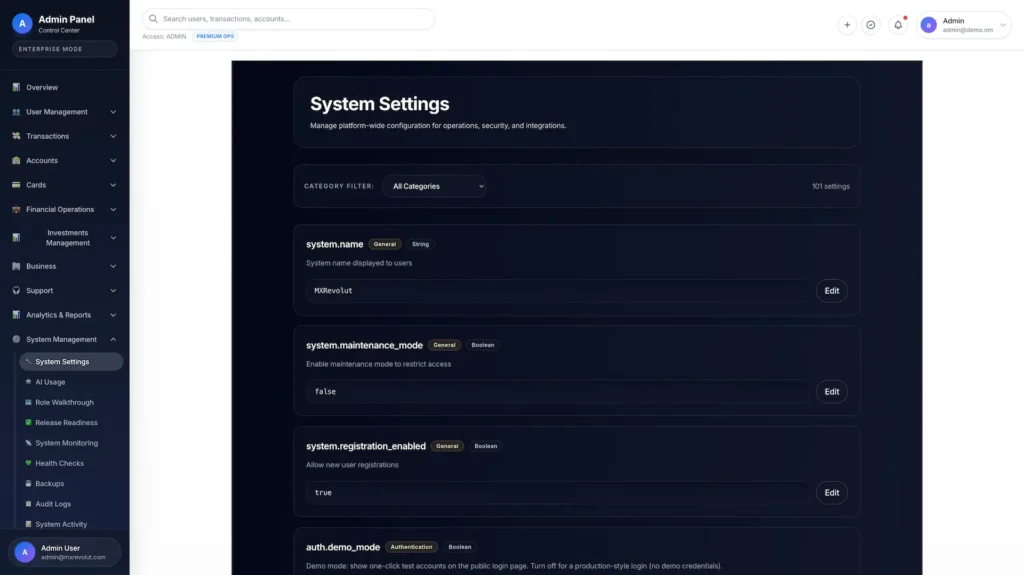Viewport: 1024px width, 575px height.
Task: Click the Backups icon
Action: [x=28, y=484]
